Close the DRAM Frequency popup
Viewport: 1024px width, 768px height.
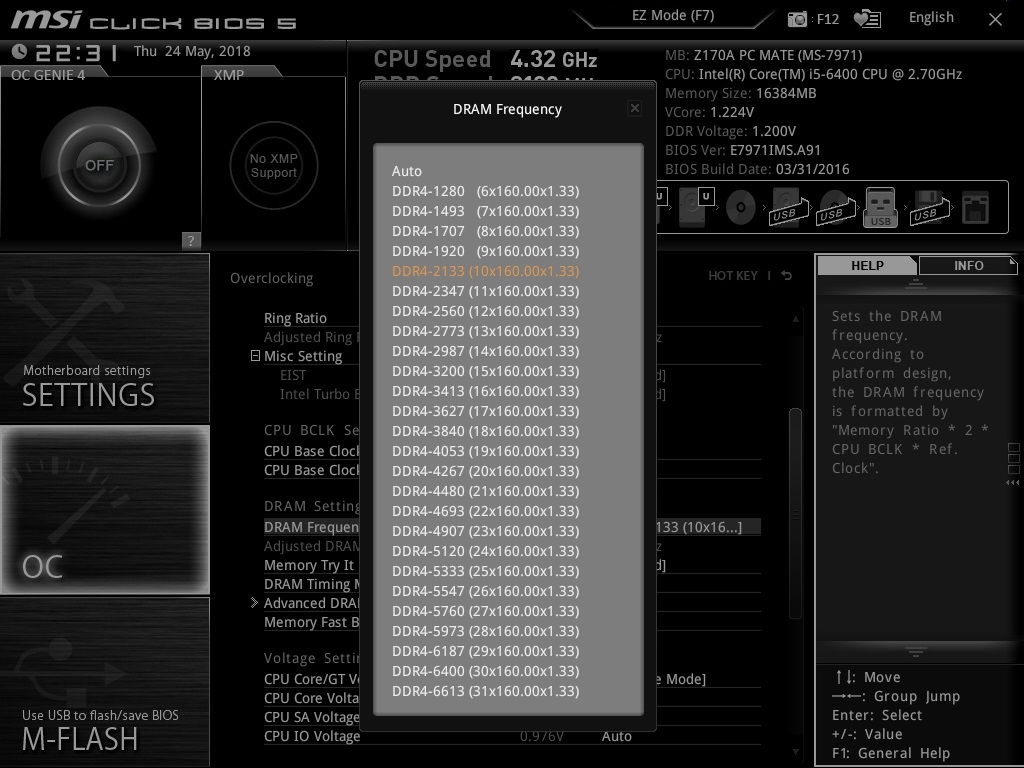point(634,108)
